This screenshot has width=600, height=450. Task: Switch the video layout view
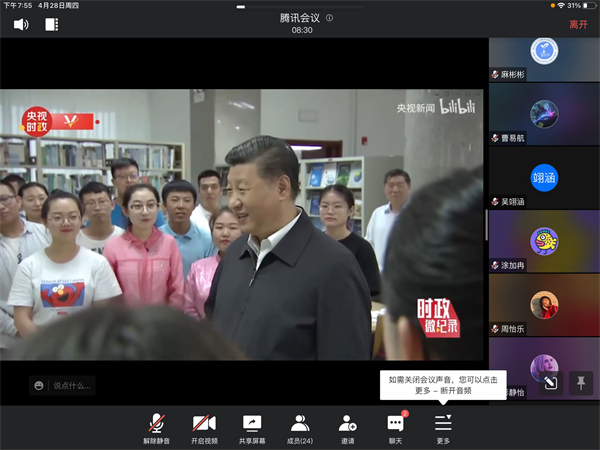coord(51,24)
